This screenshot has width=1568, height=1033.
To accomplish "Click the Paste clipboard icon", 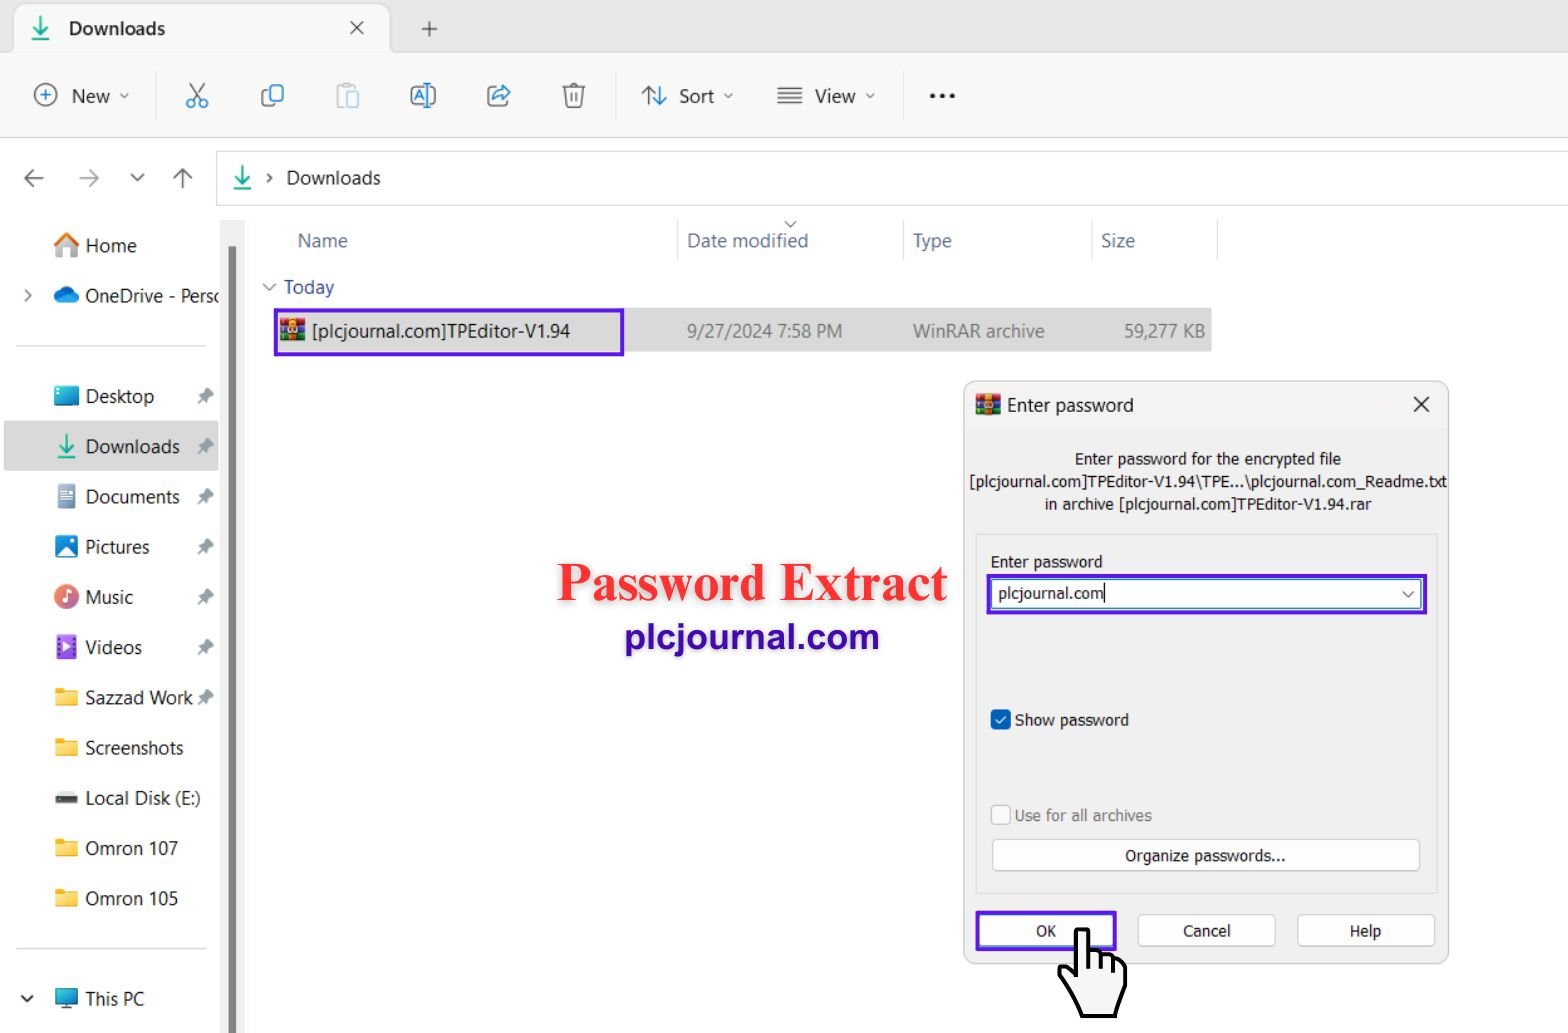I will (347, 96).
